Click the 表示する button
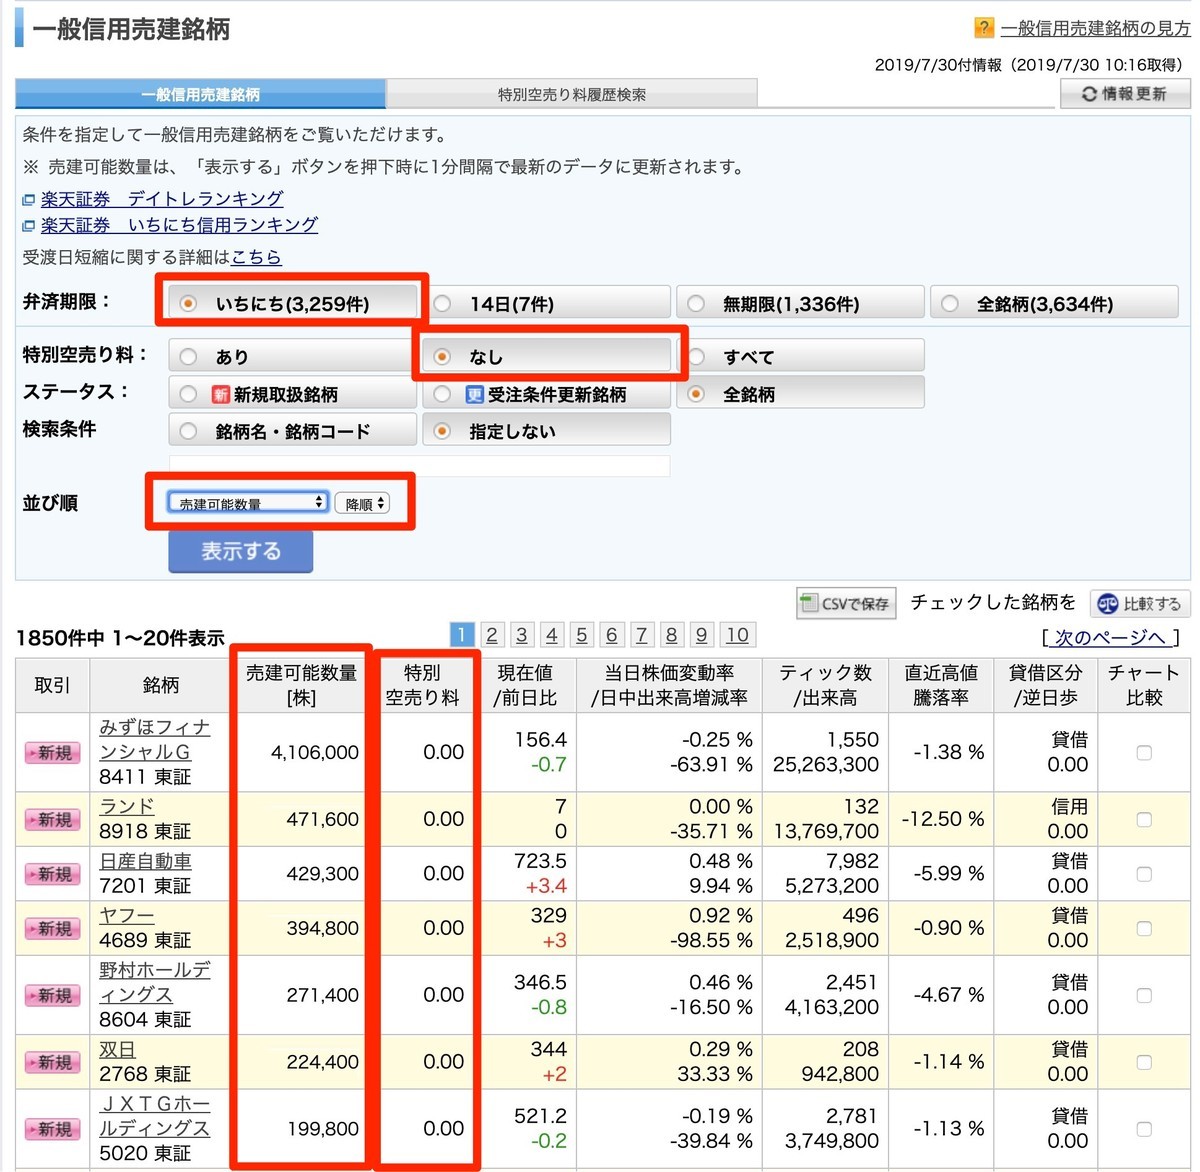 241,551
